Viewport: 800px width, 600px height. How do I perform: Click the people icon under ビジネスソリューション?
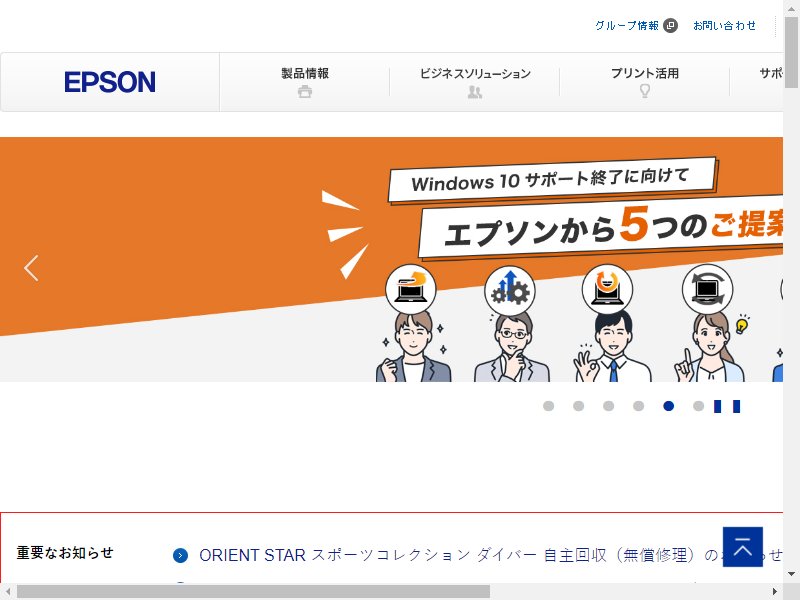click(x=474, y=92)
